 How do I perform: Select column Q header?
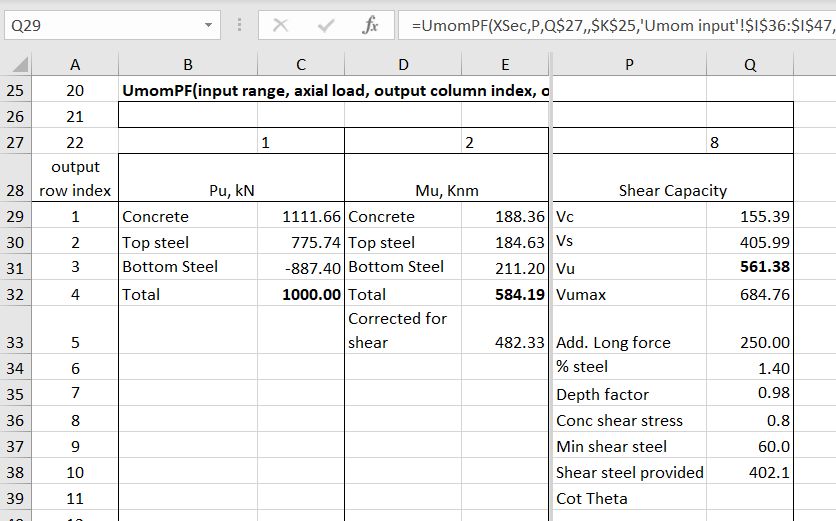[x=750, y=65]
